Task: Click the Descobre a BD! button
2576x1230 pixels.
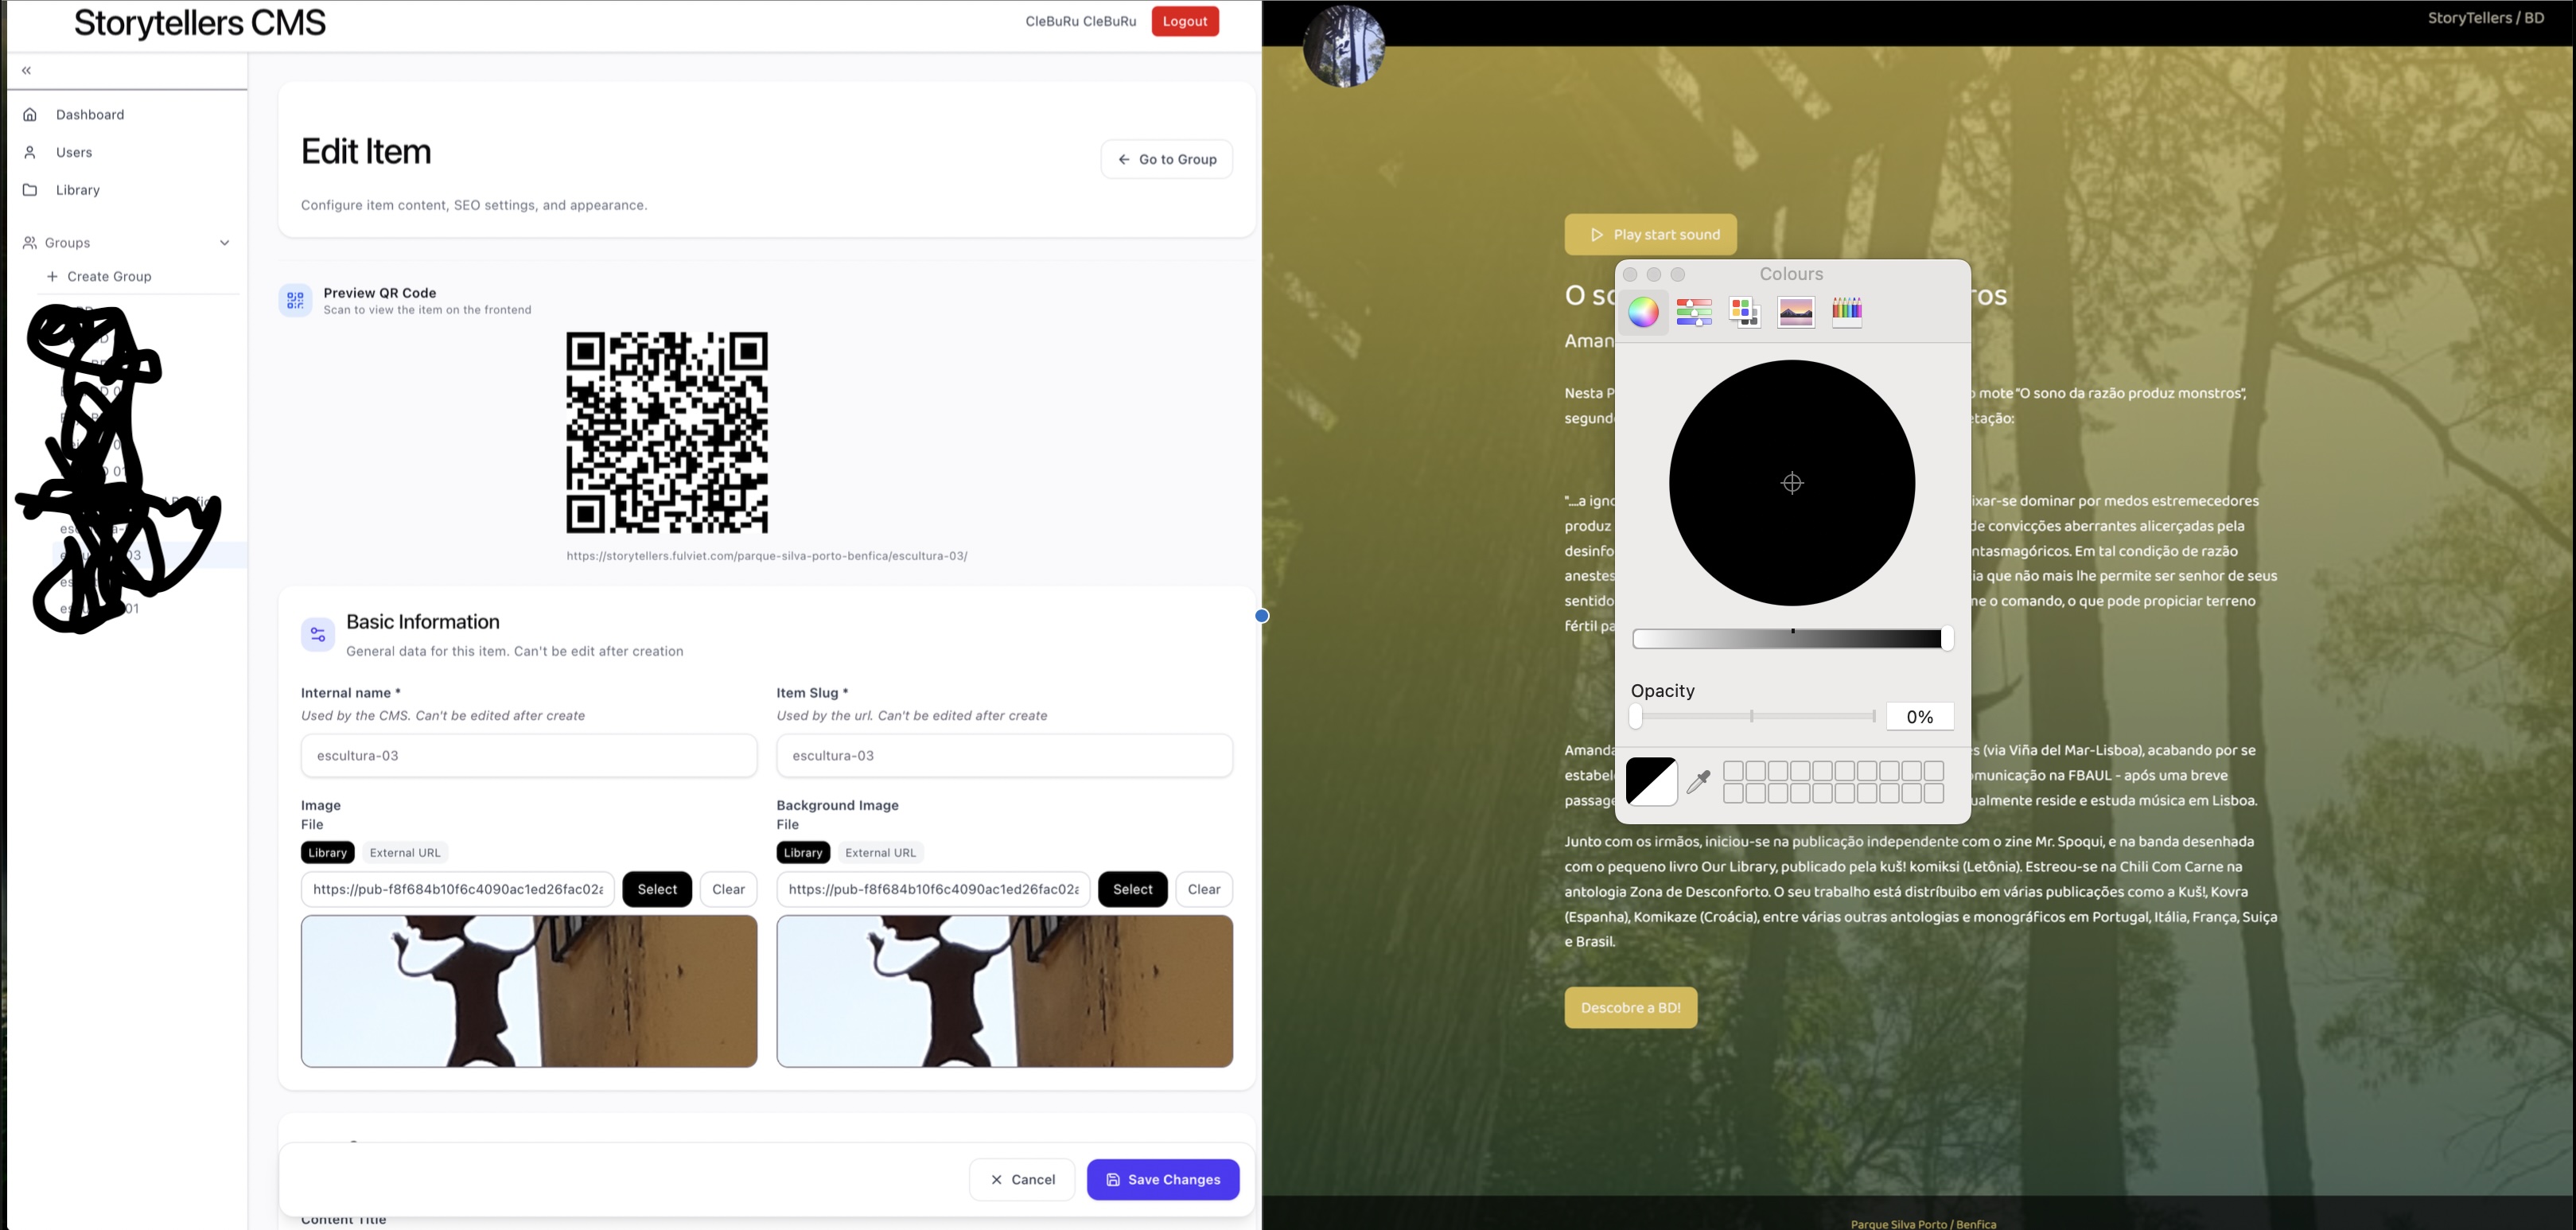Action: 1631,1008
